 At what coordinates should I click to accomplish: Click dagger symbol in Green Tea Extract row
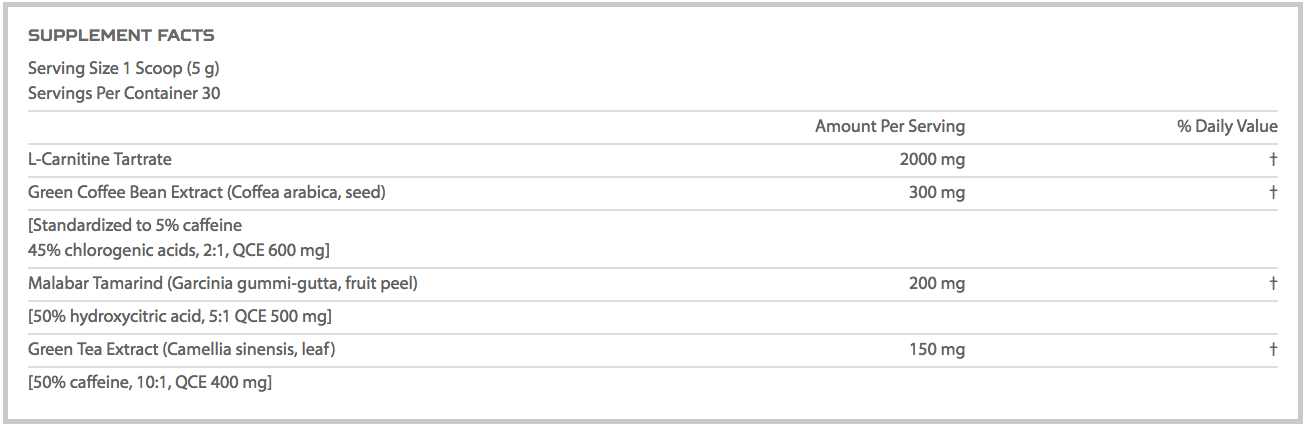click(1273, 349)
